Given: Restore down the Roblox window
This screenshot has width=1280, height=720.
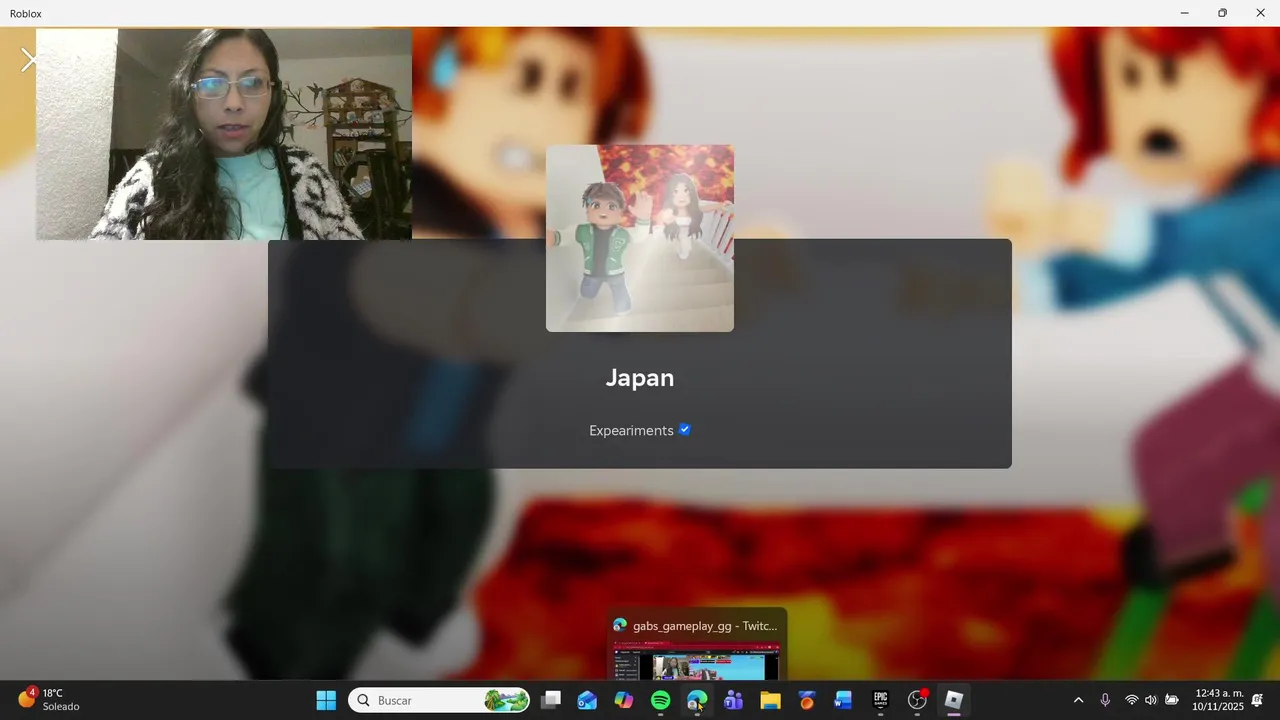Looking at the screenshot, I should tap(1222, 13).
